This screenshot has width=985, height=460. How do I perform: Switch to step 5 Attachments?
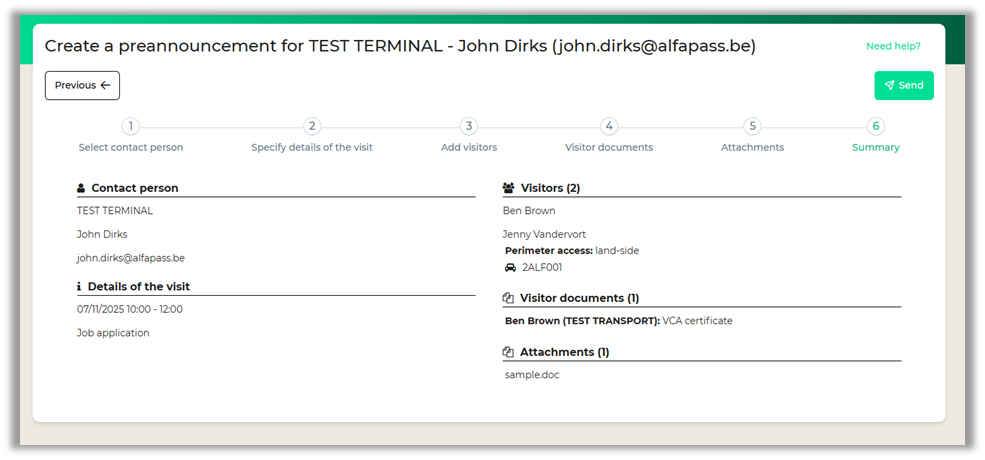pos(753,127)
